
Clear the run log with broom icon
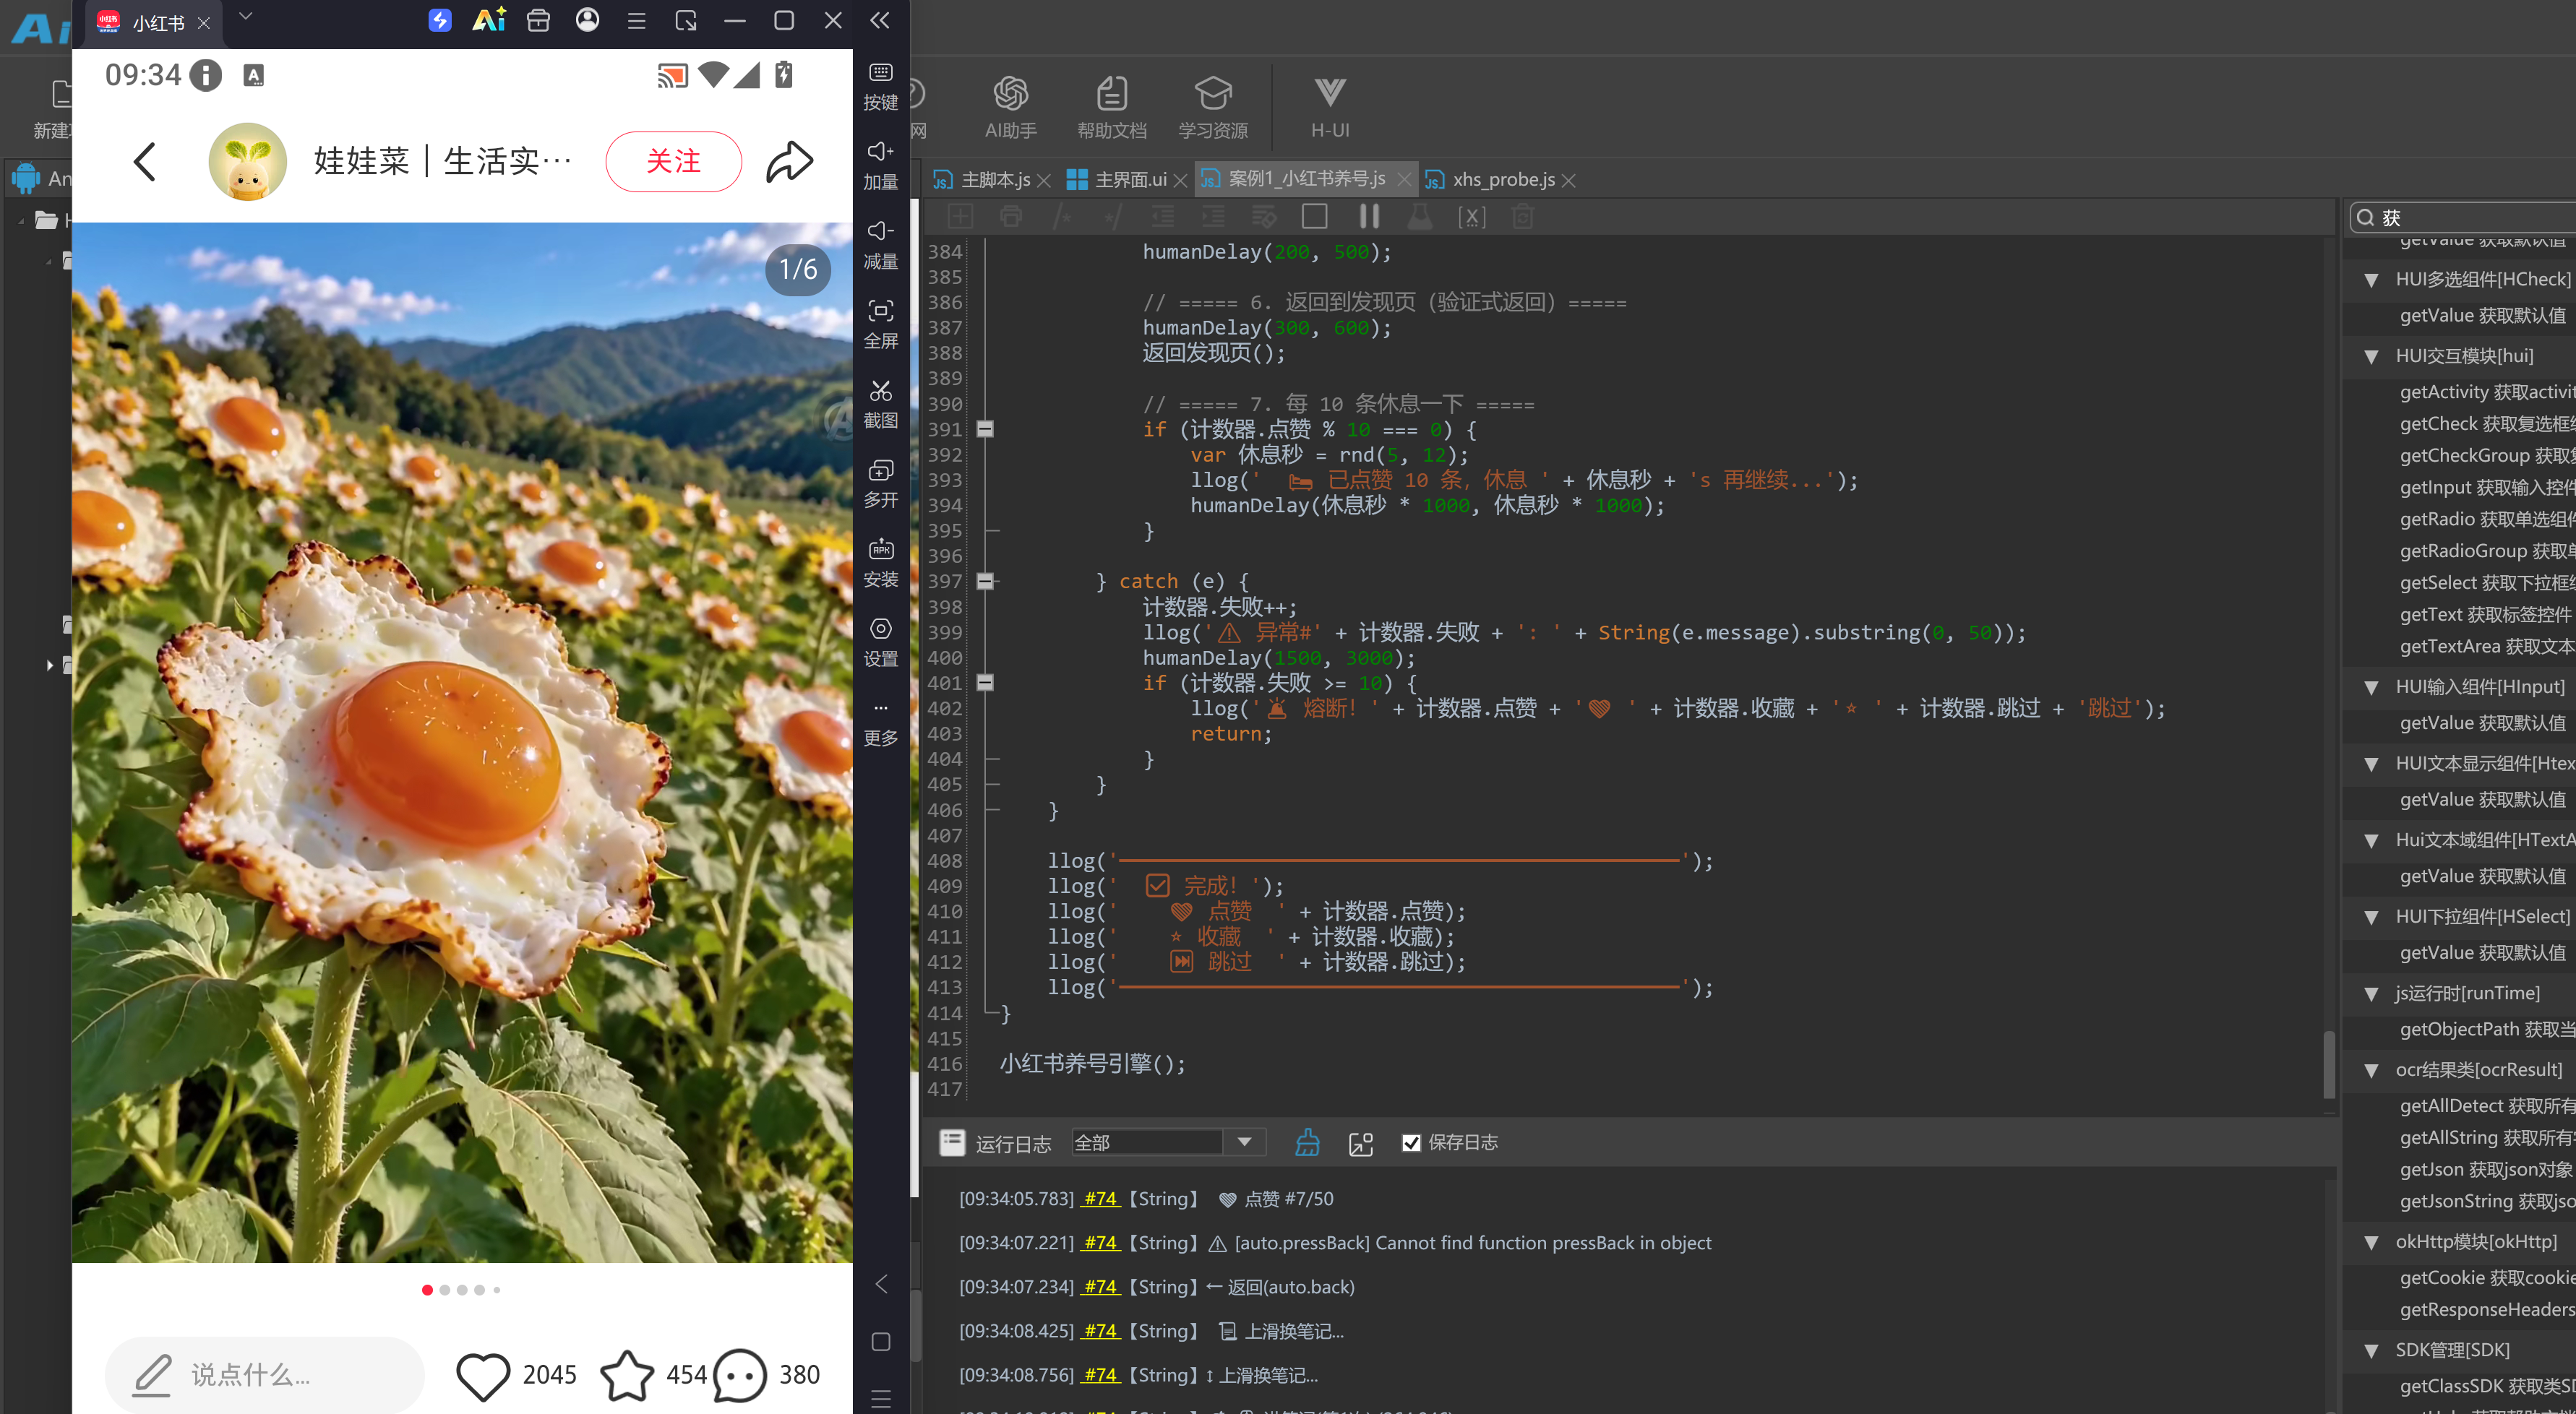[1307, 1142]
